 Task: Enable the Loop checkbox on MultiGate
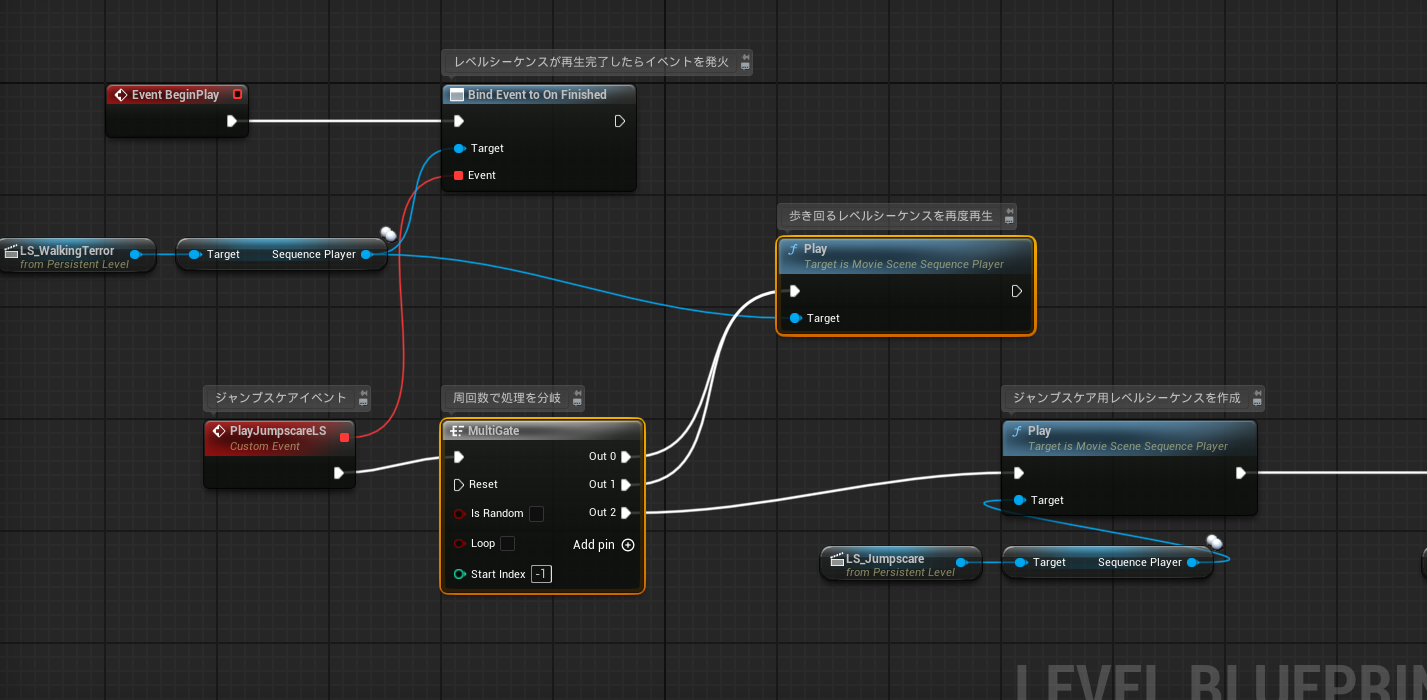pyautogui.click(x=507, y=543)
